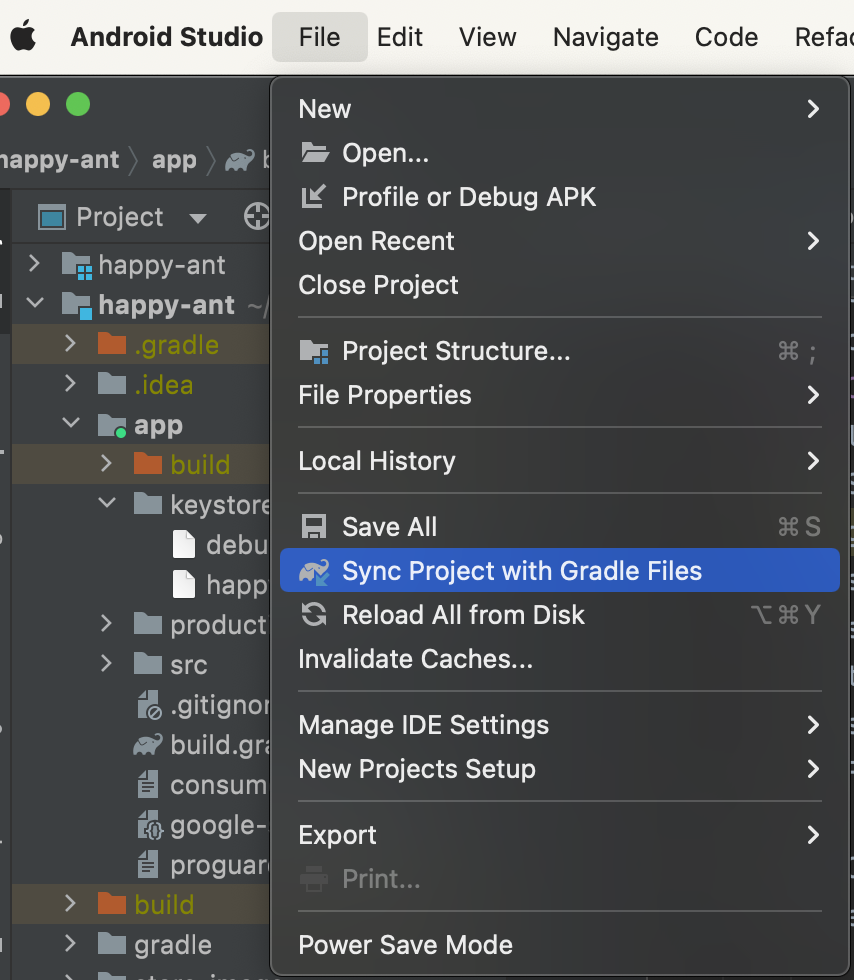Click the orange .gradle folder icon
The image size is (854, 980).
[113, 343]
